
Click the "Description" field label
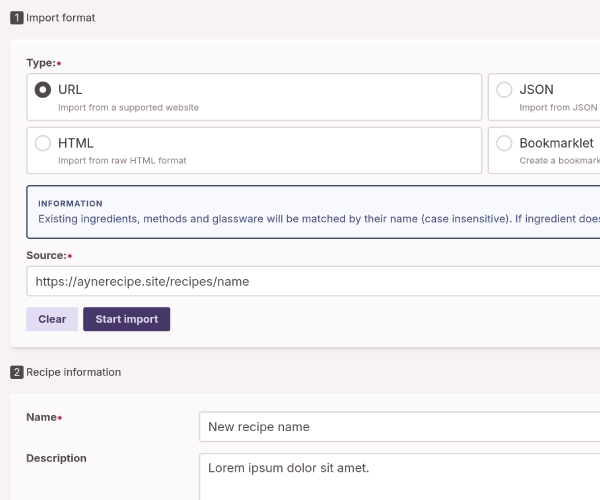point(56,458)
